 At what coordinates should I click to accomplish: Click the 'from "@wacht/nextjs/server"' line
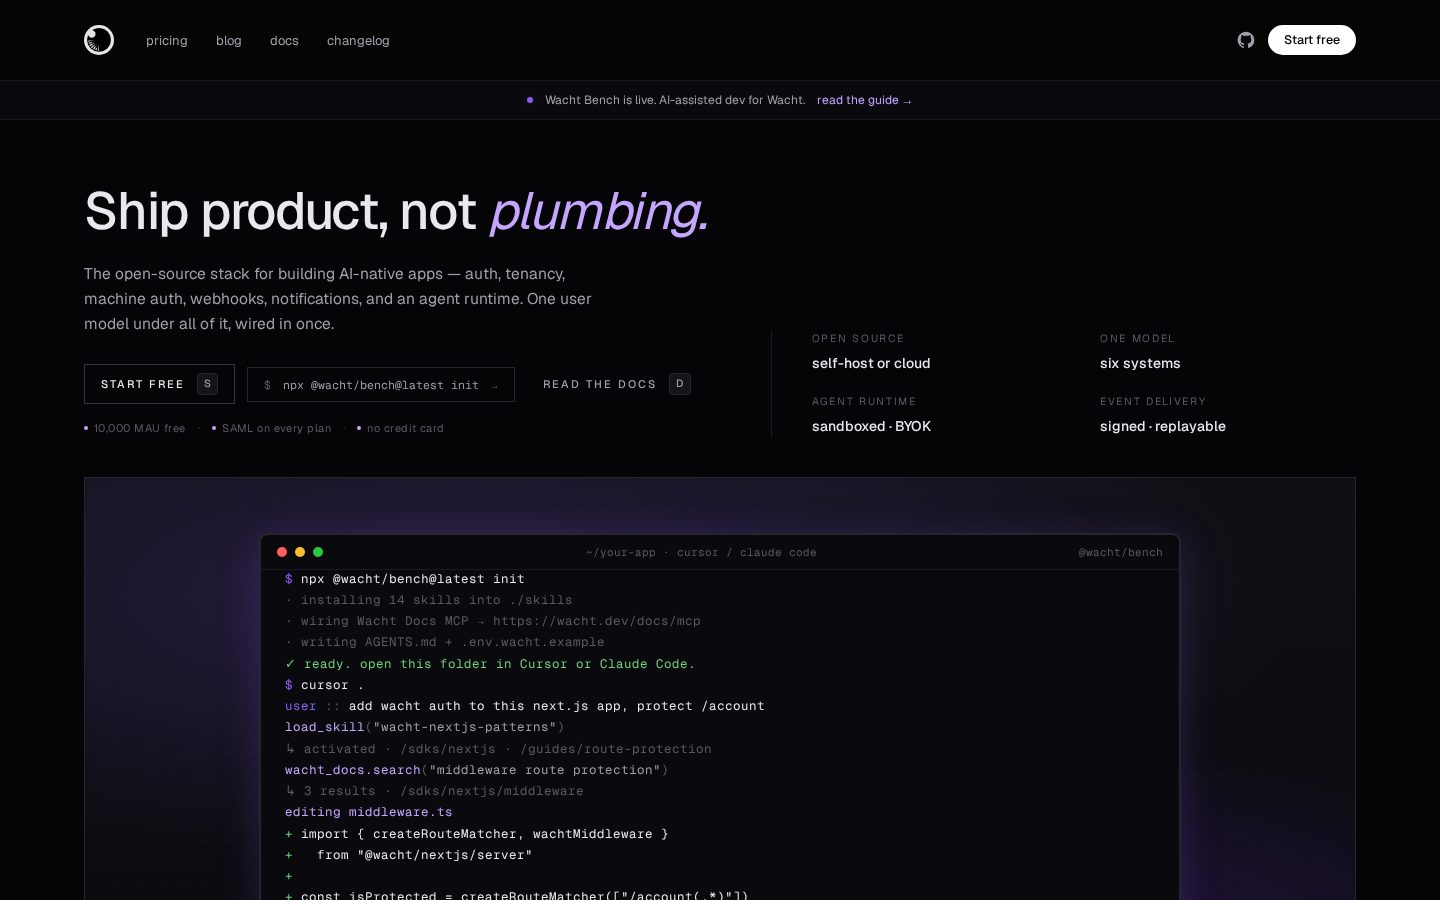tap(409, 855)
